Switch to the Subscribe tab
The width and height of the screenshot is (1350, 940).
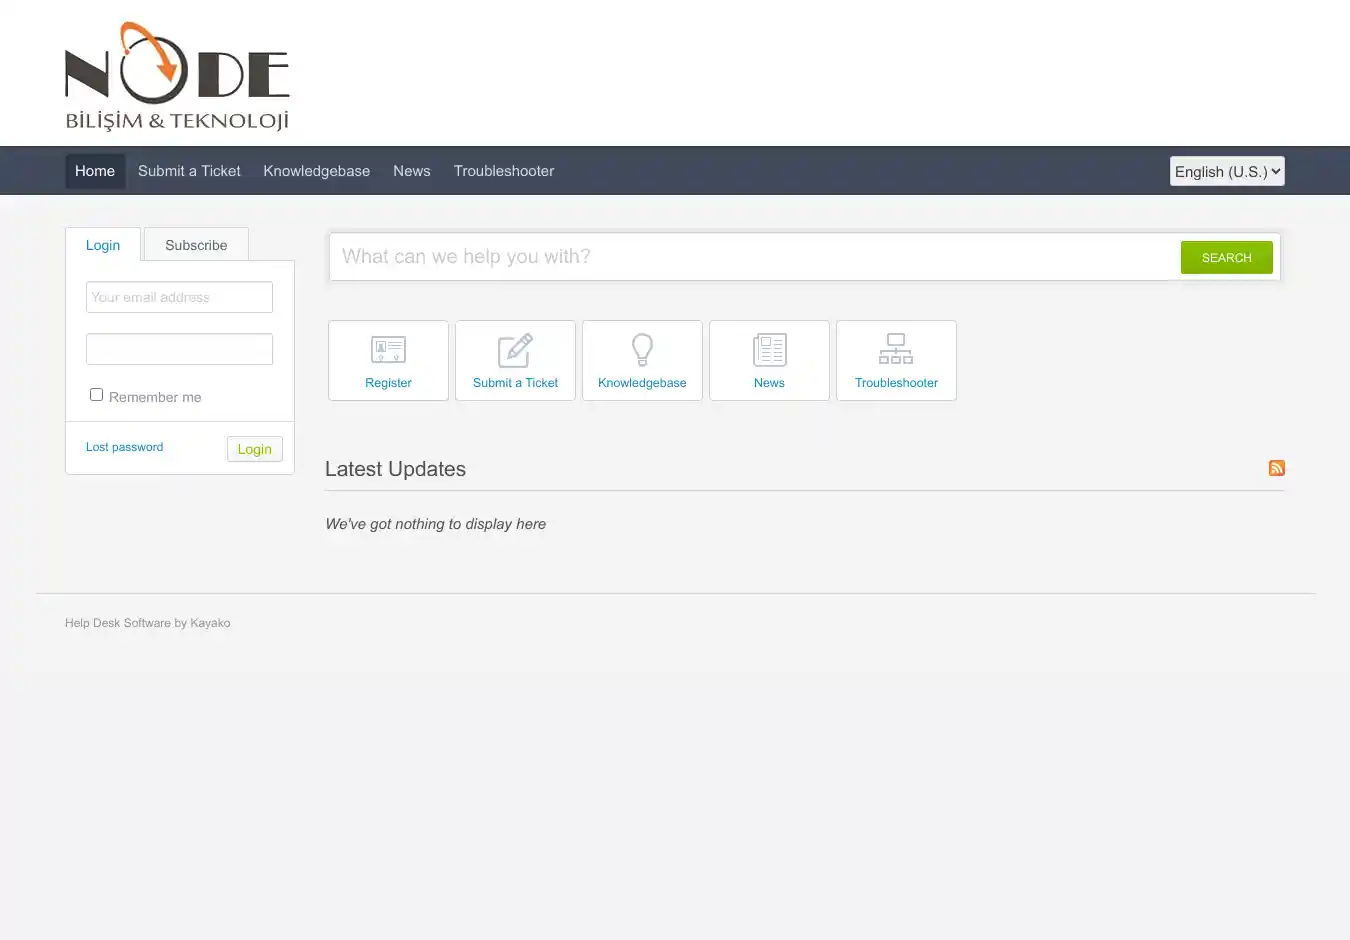click(196, 245)
